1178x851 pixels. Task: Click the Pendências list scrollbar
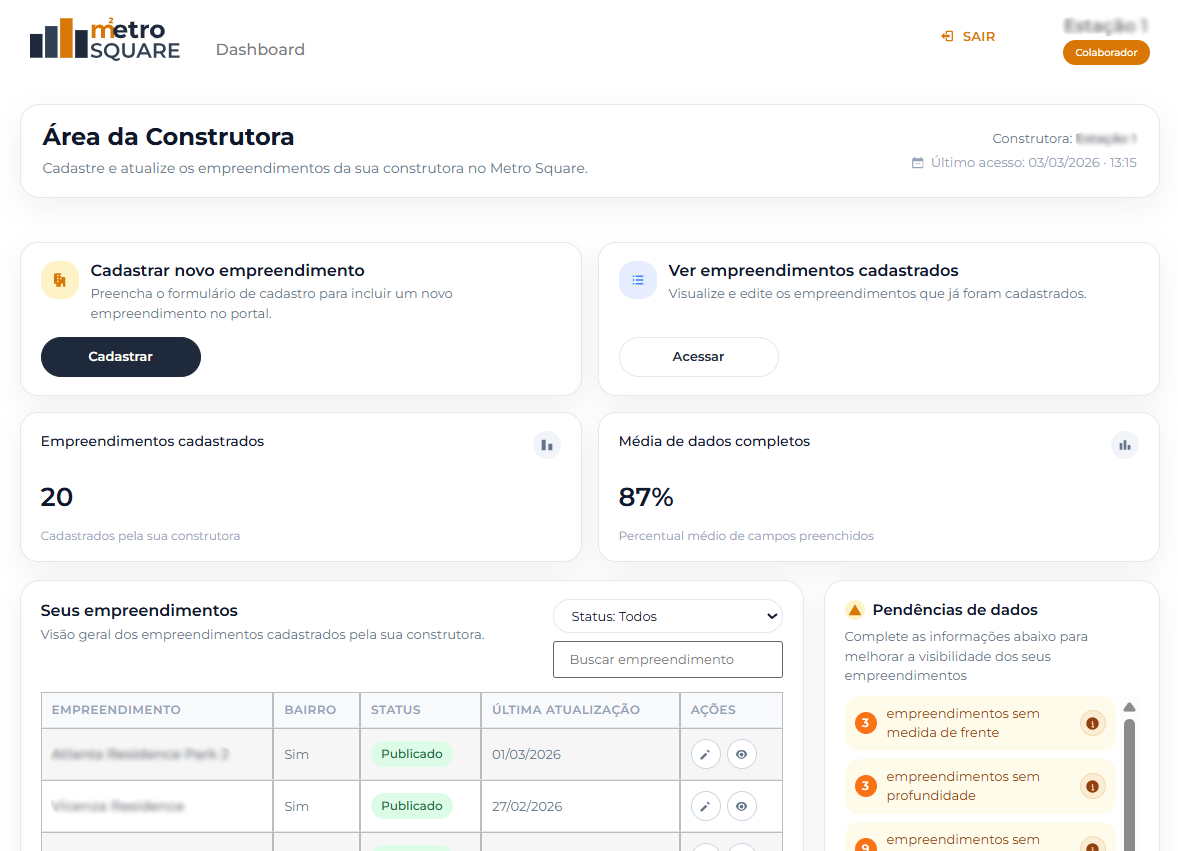click(x=1129, y=780)
